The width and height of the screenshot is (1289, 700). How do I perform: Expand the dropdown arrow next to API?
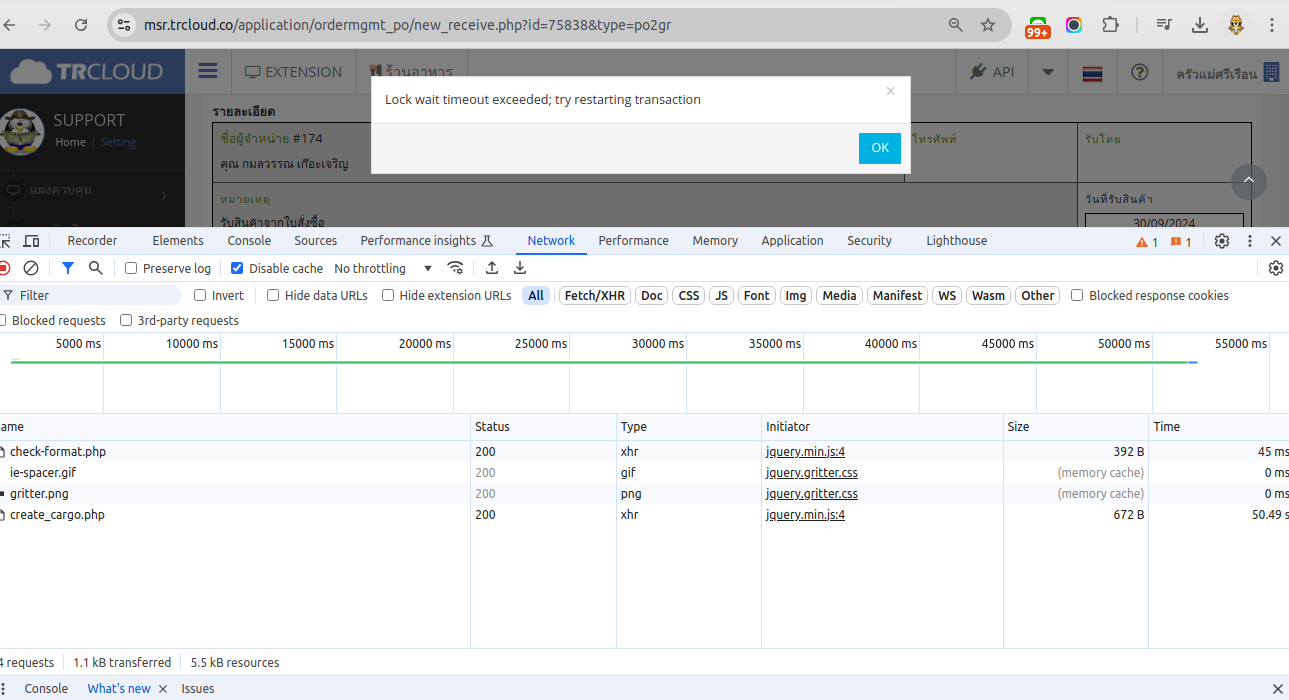click(1048, 72)
